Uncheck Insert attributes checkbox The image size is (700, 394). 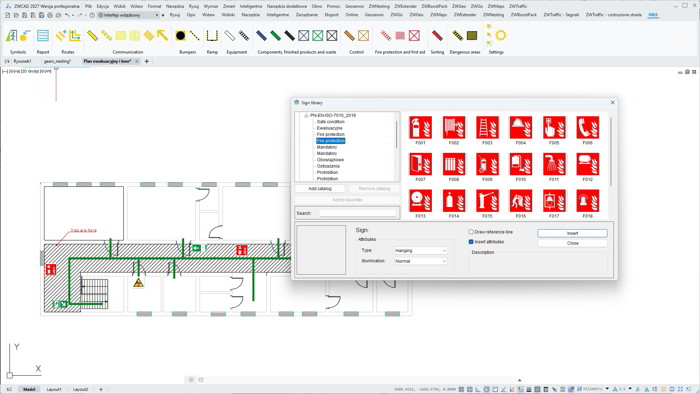(x=471, y=242)
